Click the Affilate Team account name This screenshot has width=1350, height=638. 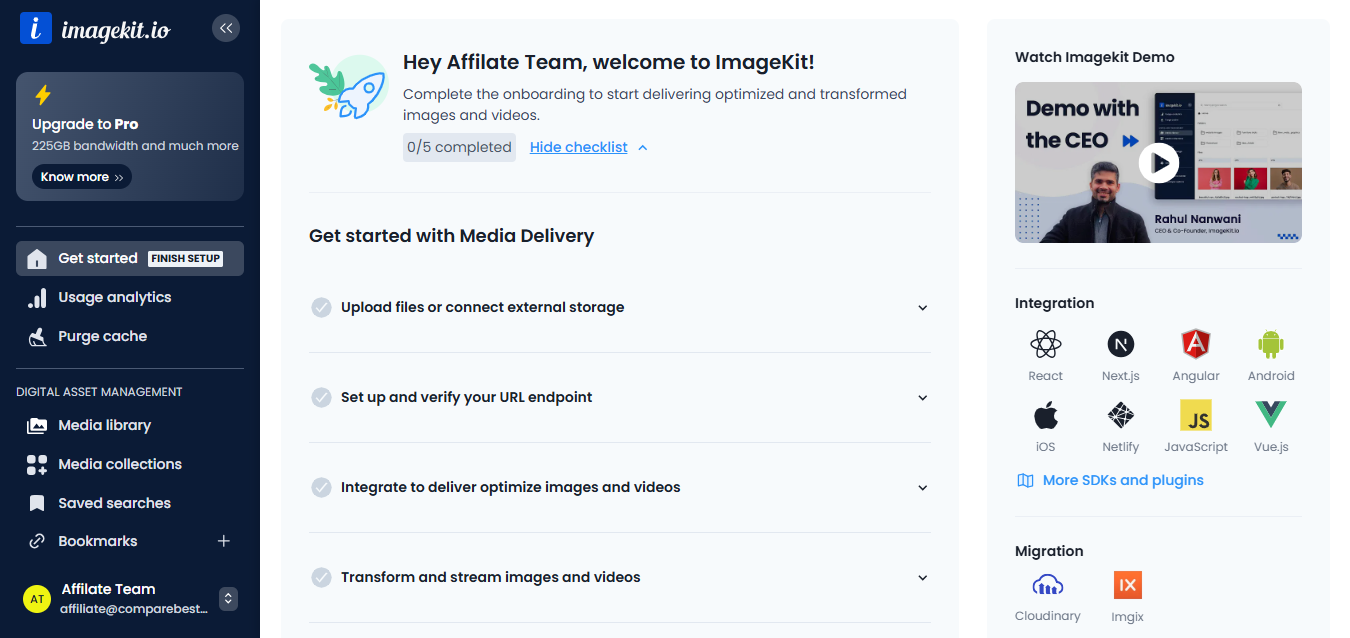click(x=108, y=589)
